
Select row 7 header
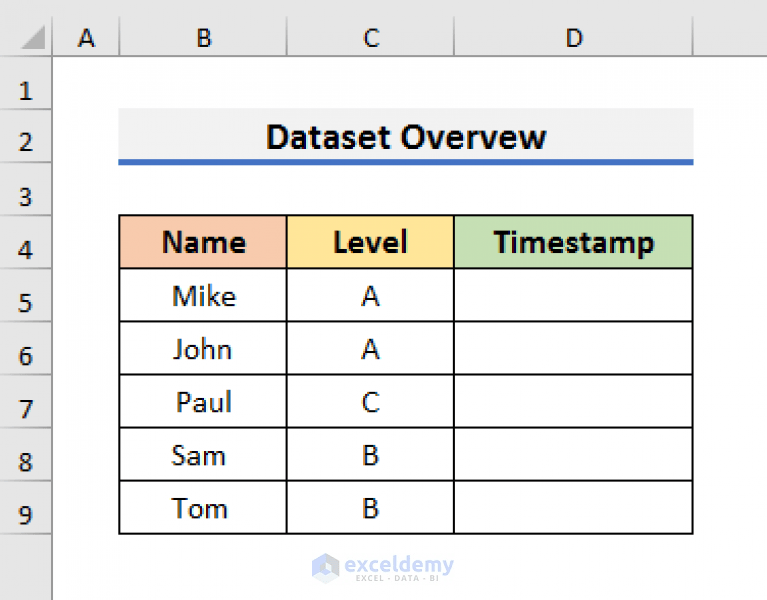25,401
